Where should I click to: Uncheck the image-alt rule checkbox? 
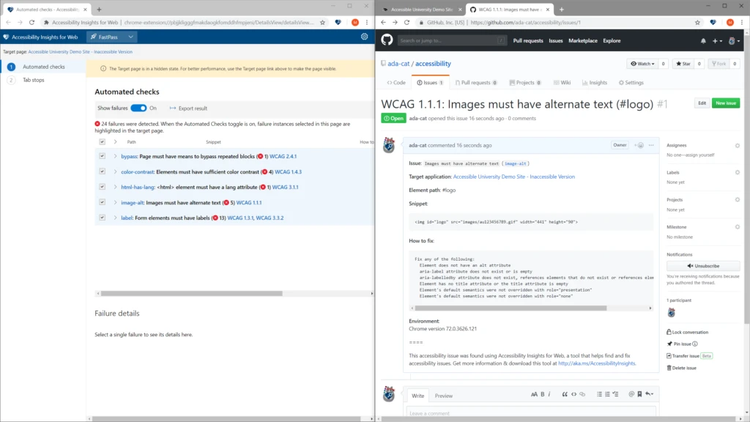[x=102, y=202]
